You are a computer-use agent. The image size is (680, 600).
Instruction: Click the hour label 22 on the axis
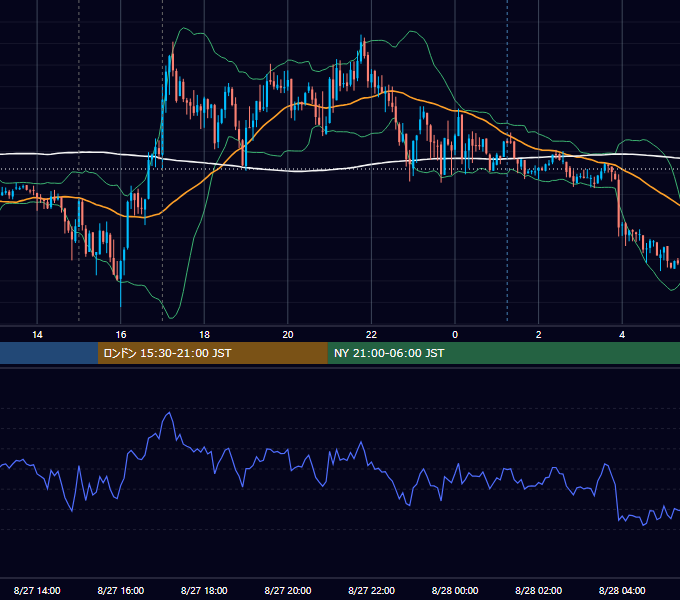tap(371, 335)
